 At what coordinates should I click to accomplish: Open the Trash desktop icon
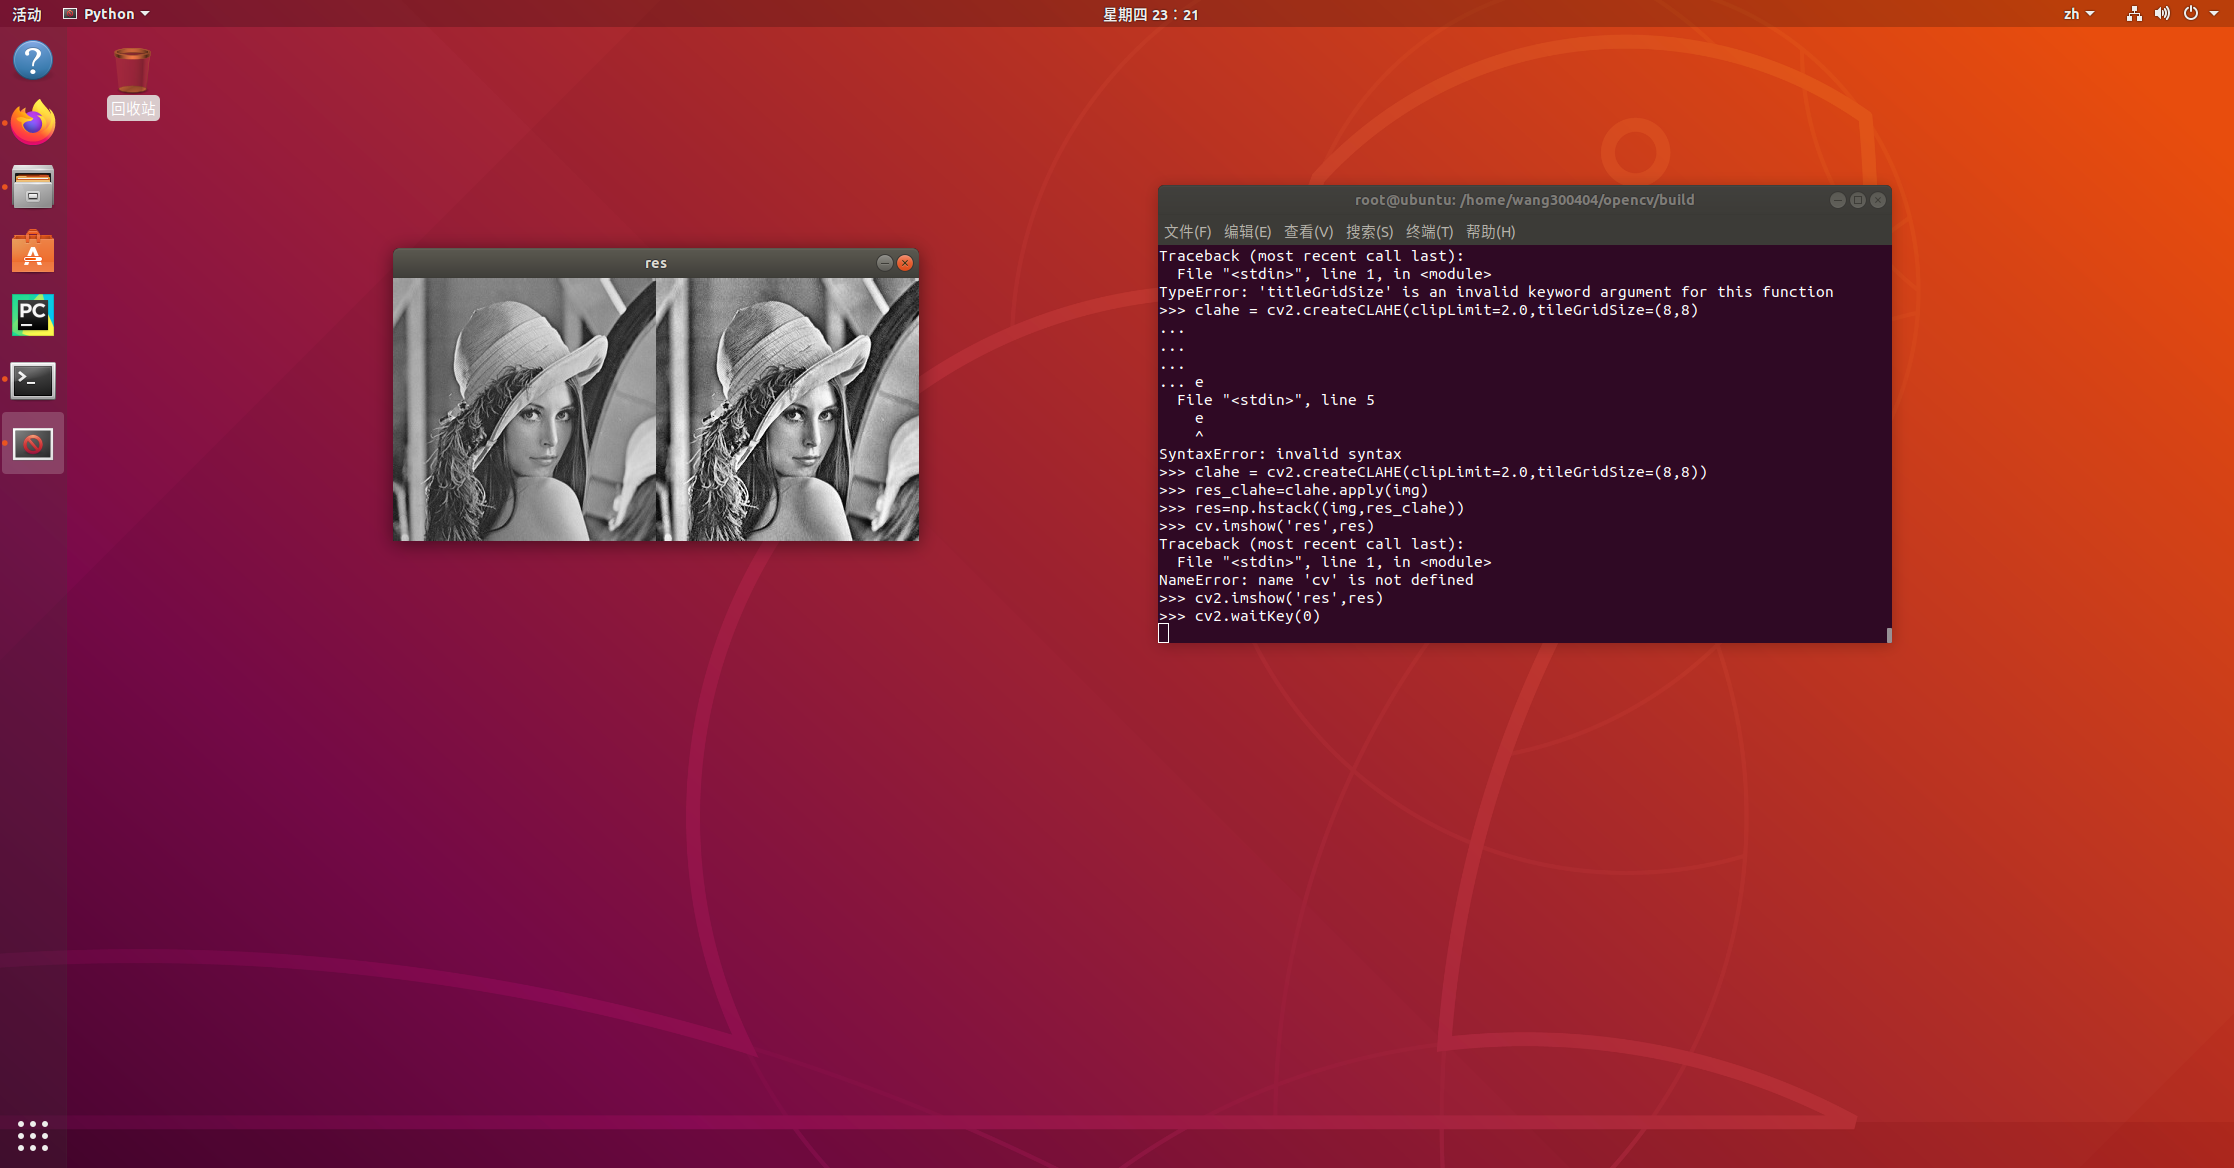pyautogui.click(x=132, y=72)
